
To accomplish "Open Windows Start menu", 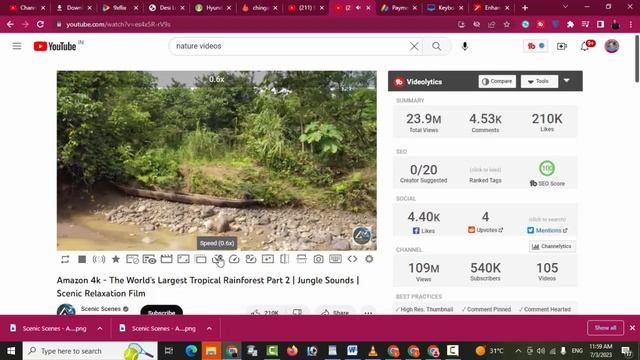I will click(x=11, y=351).
